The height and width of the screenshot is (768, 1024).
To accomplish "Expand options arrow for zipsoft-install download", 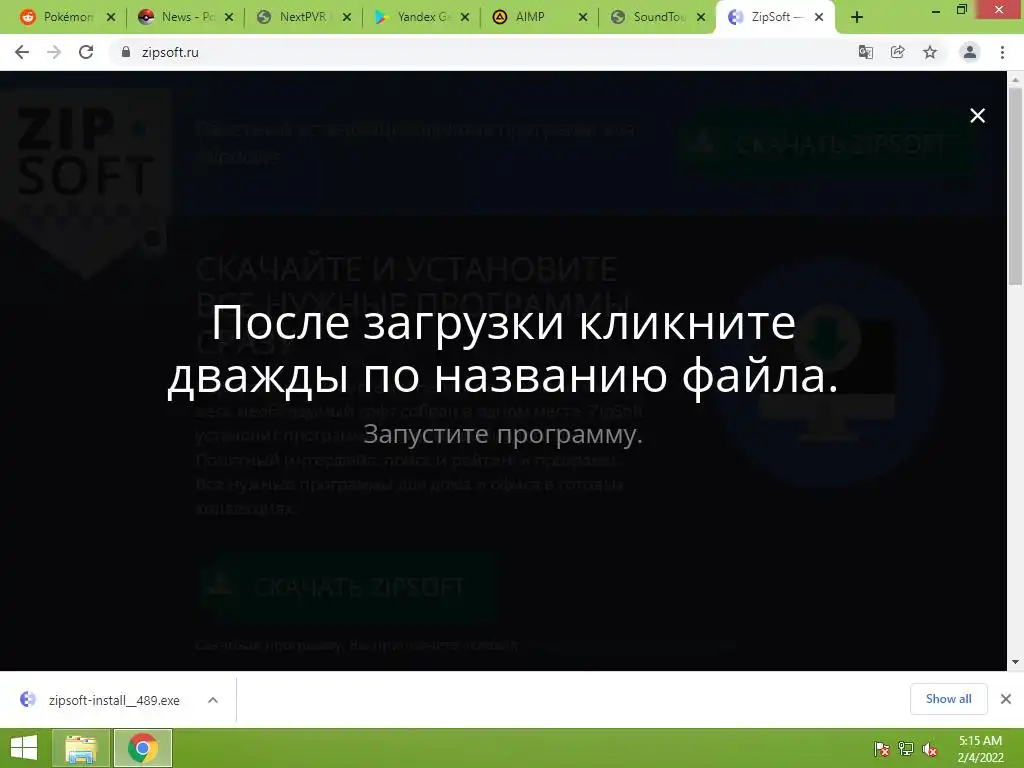I will coord(212,699).
